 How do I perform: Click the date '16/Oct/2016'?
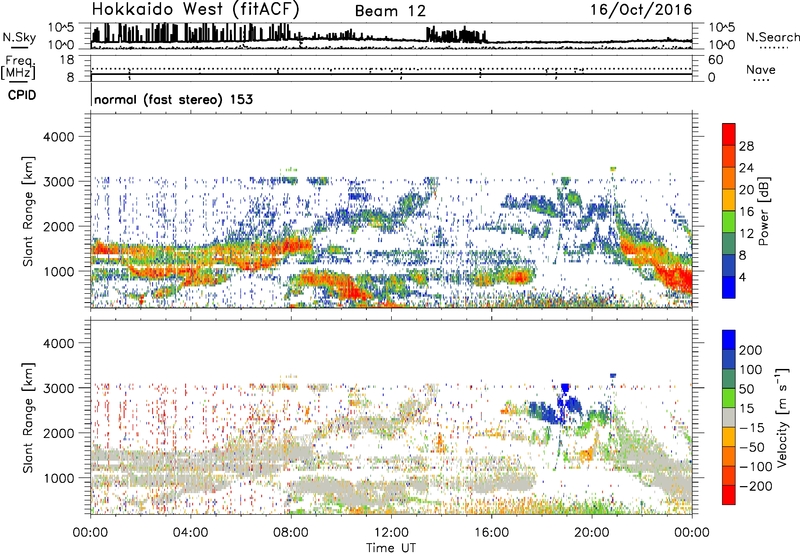click(x=641, y=10)
